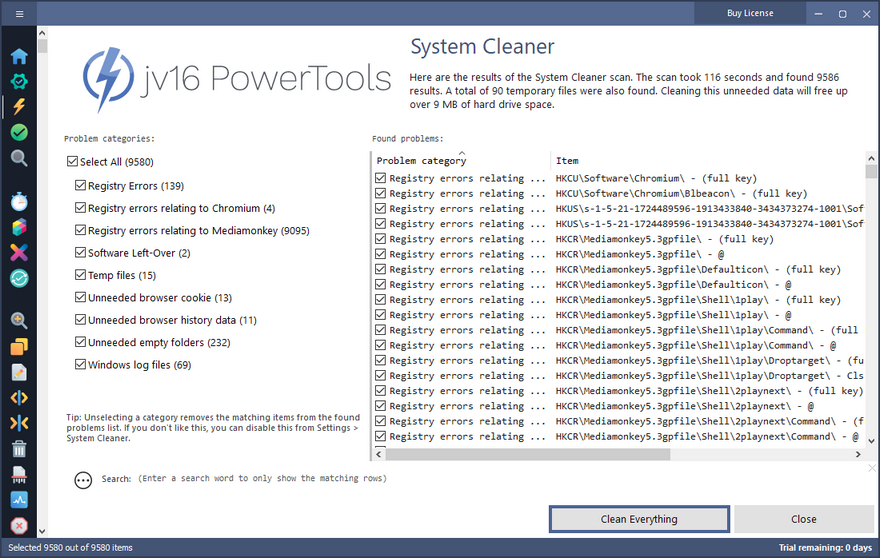880x558 pixels.
Task: Uncheck Unneeded browser cookie (13)
Action: (80, 298)
